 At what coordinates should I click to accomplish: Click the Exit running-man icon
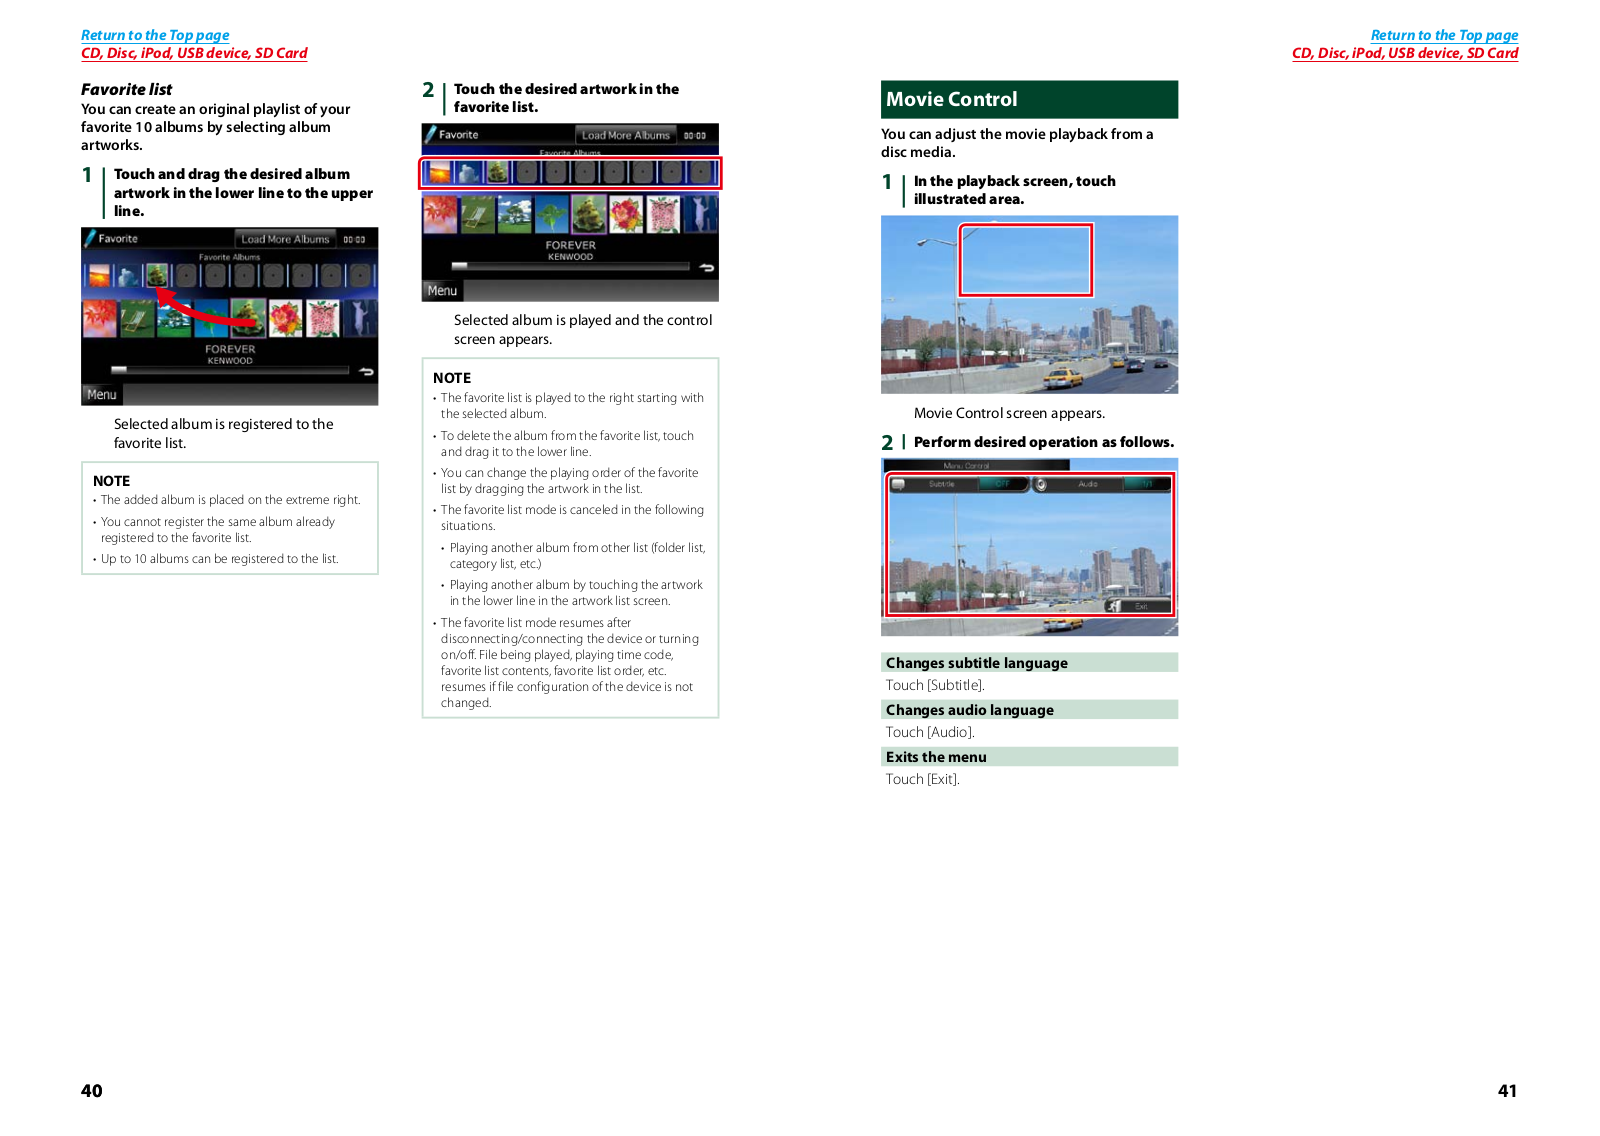[x=1113, y=606]
